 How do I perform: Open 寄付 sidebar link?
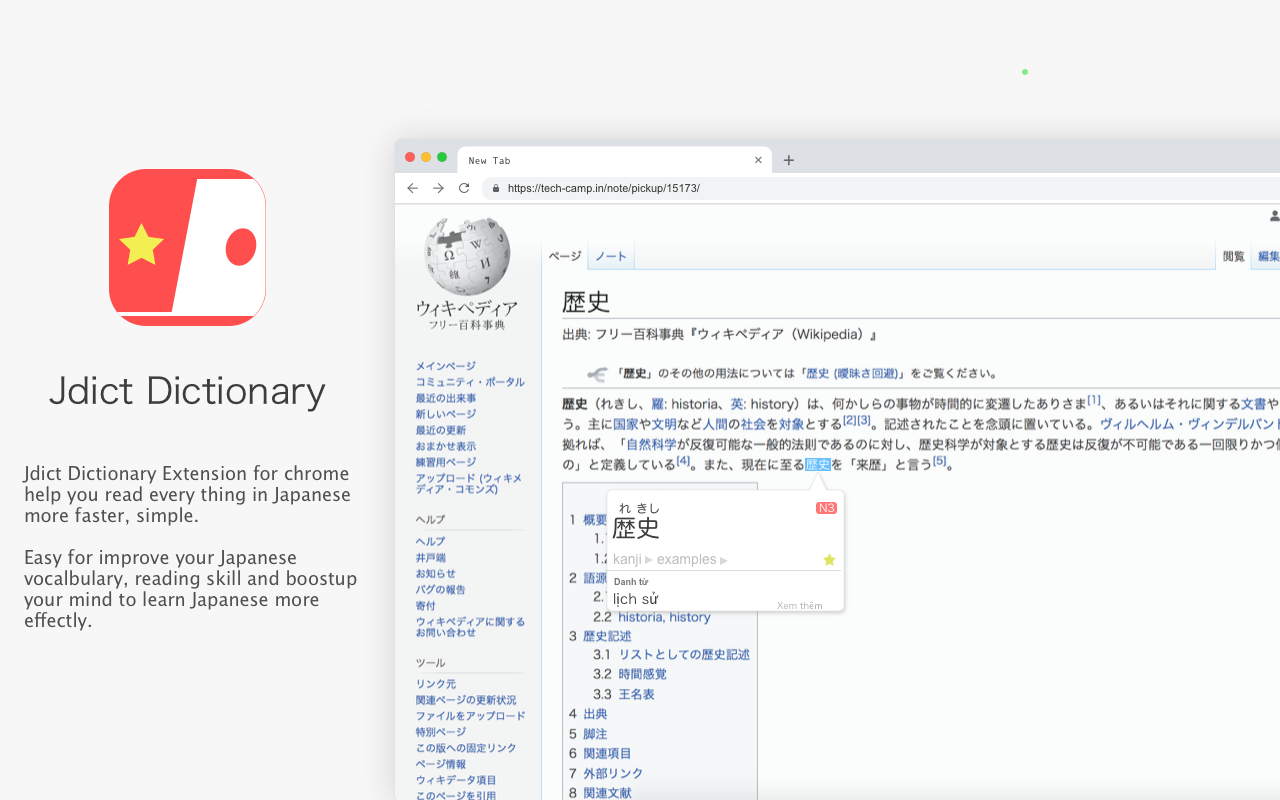(x=426, y=605)
